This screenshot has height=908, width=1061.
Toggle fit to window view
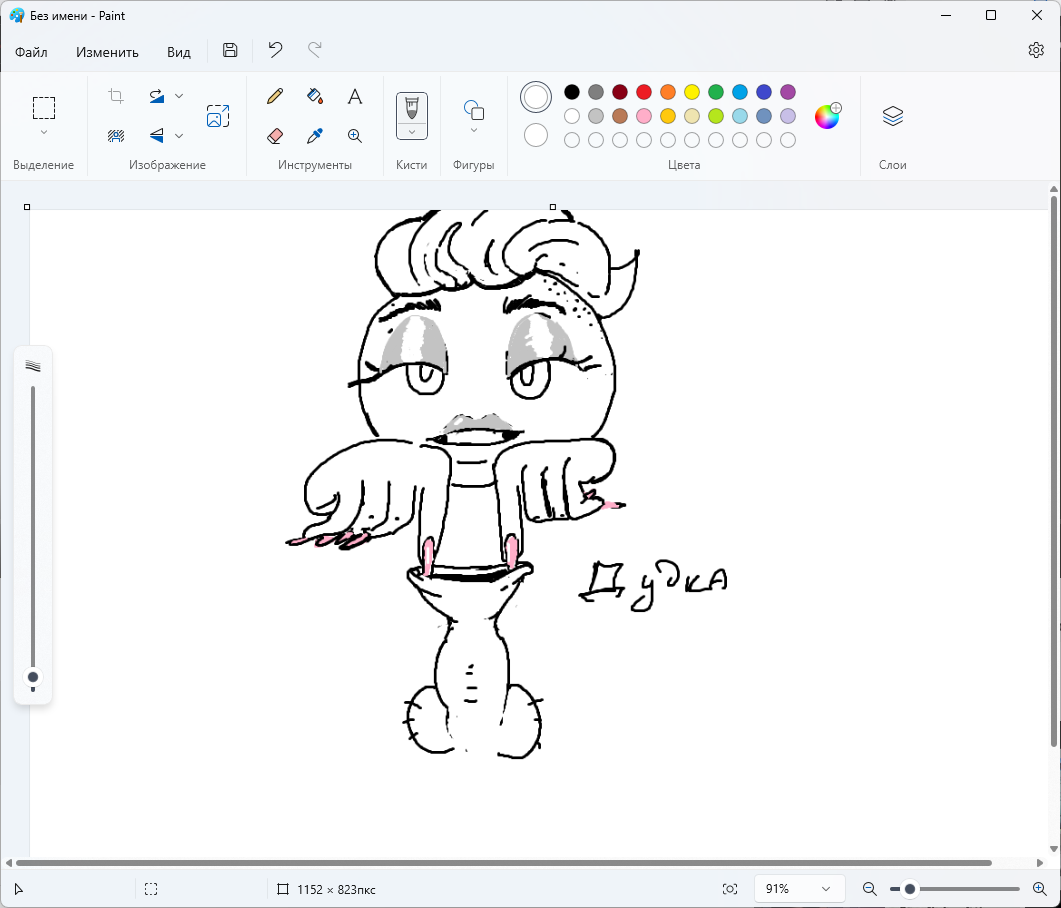tap(730, 889)
